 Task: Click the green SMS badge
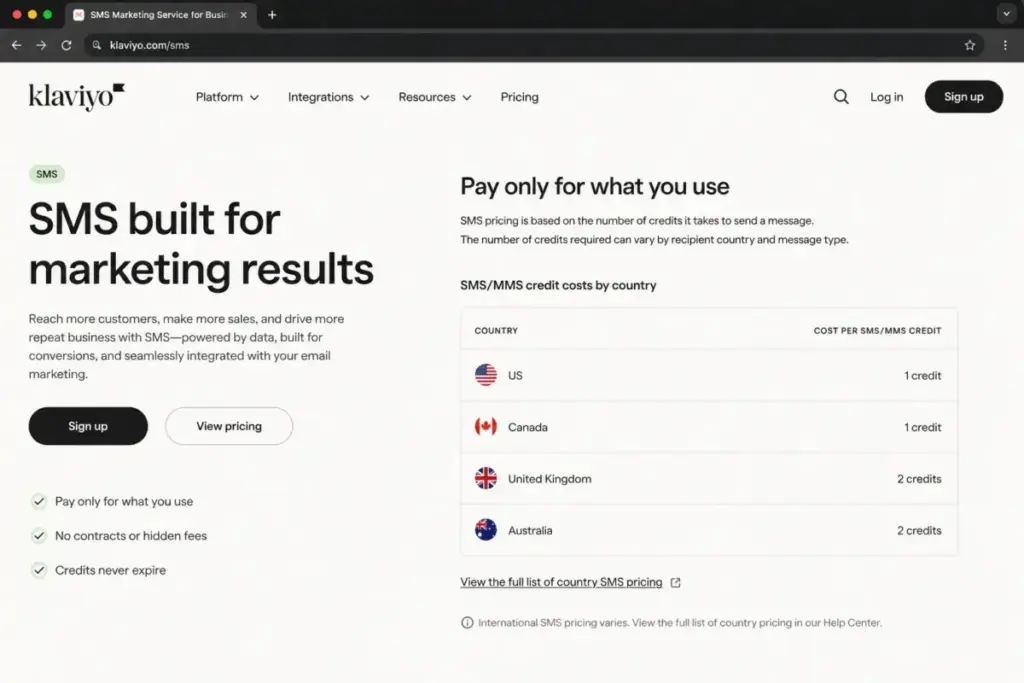(x=46, y=174)
